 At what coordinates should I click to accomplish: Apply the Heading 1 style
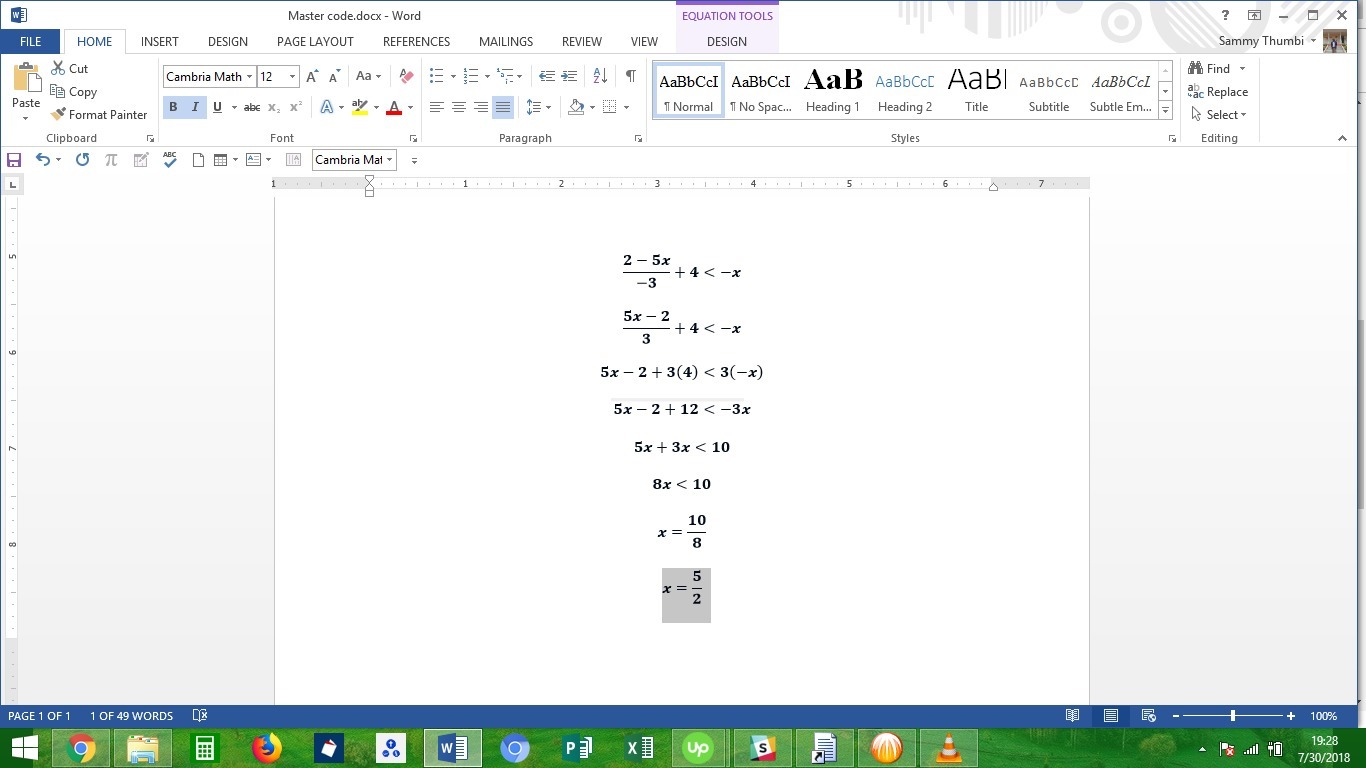833,91
